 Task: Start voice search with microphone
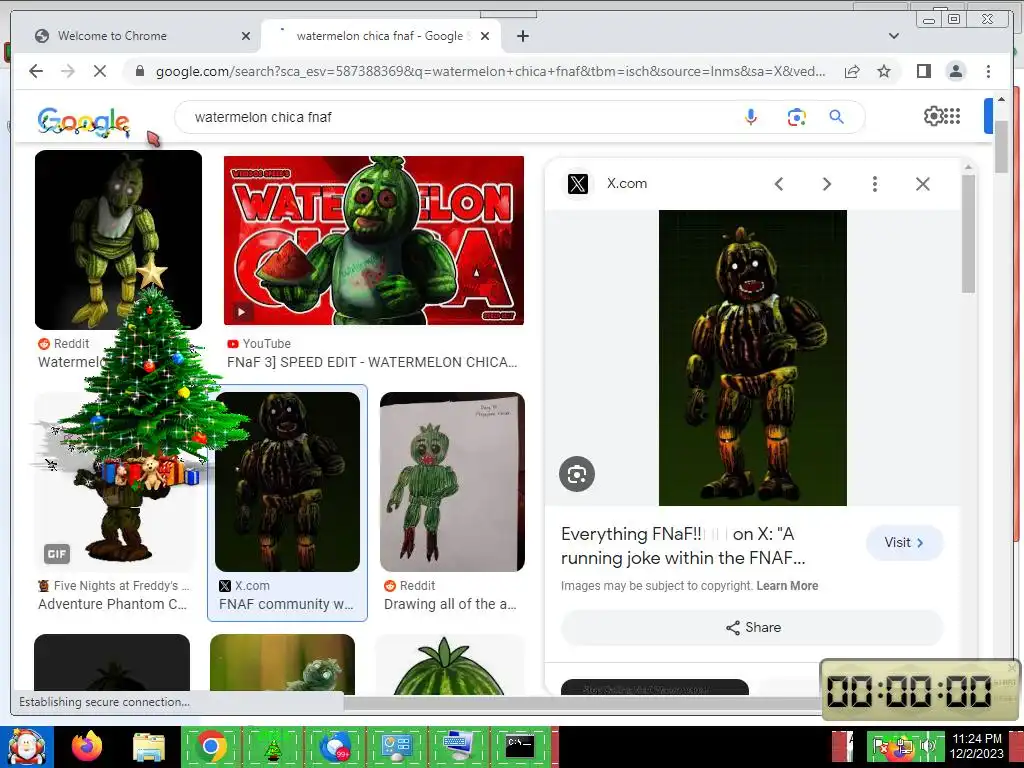[751, 117]
